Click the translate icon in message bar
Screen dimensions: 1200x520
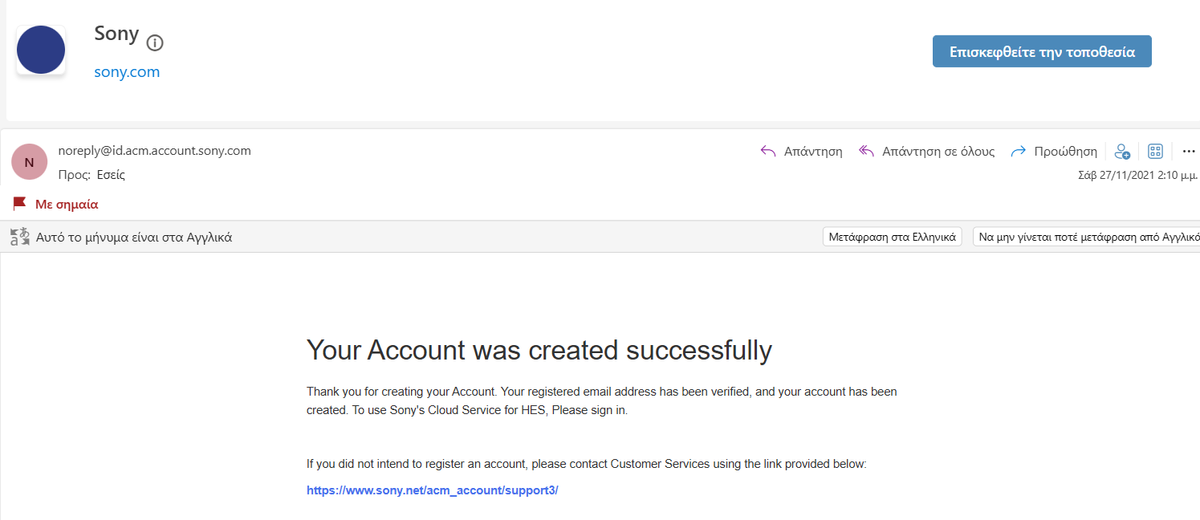(19, 237)
